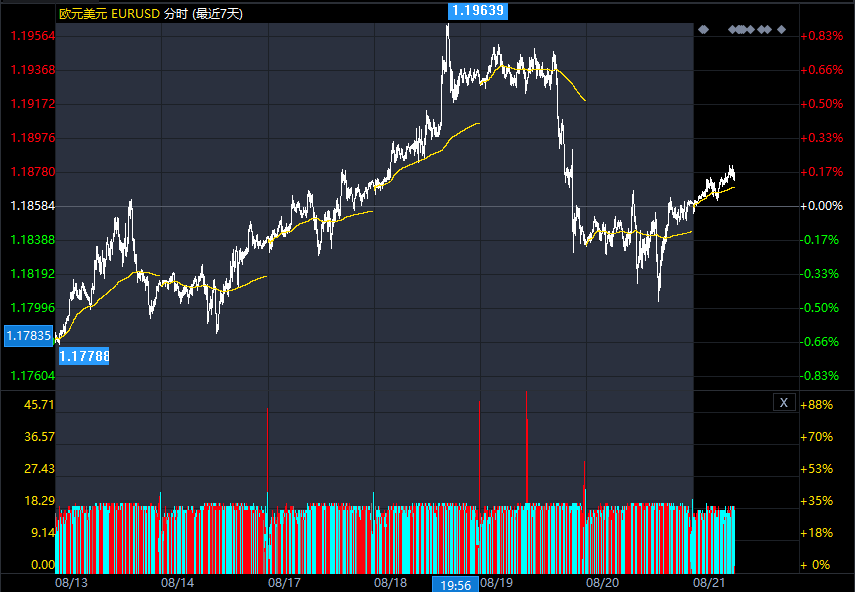Click the highlighted price marker 1.17835
This screenshot has height=592, width=855.
29,336
